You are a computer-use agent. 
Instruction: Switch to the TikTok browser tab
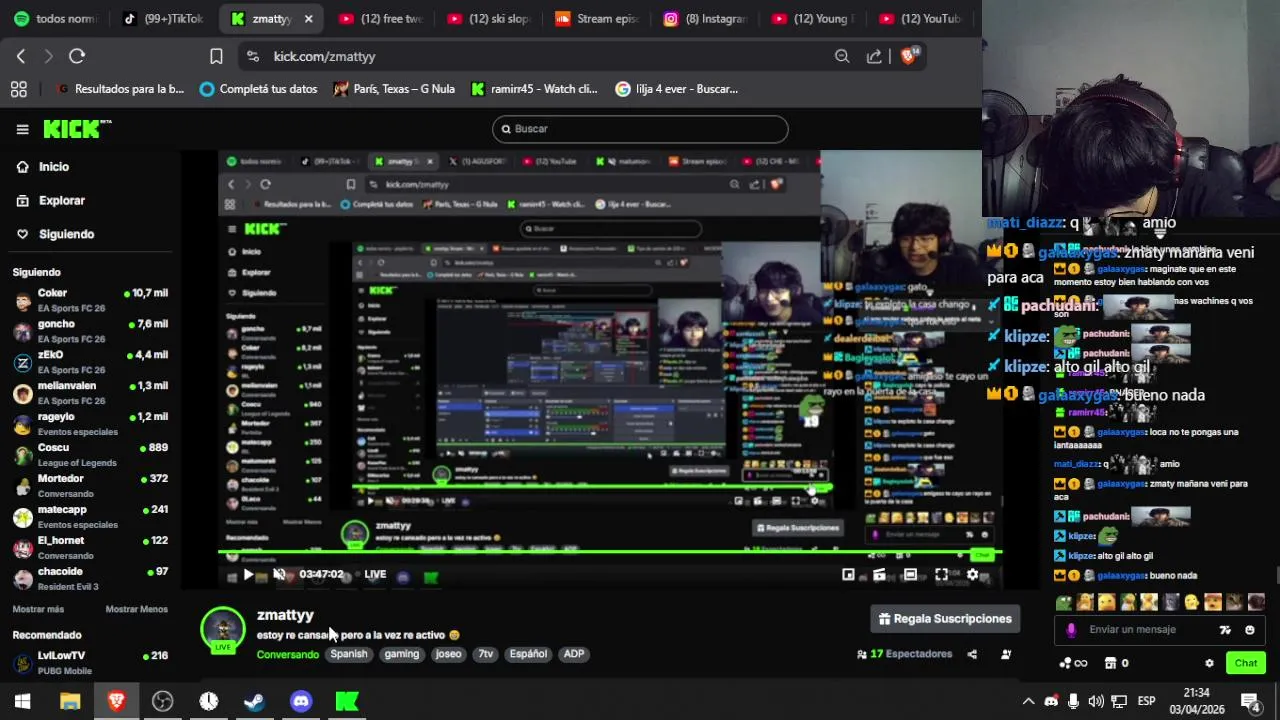pyautogui.click(x=163, y=18)
